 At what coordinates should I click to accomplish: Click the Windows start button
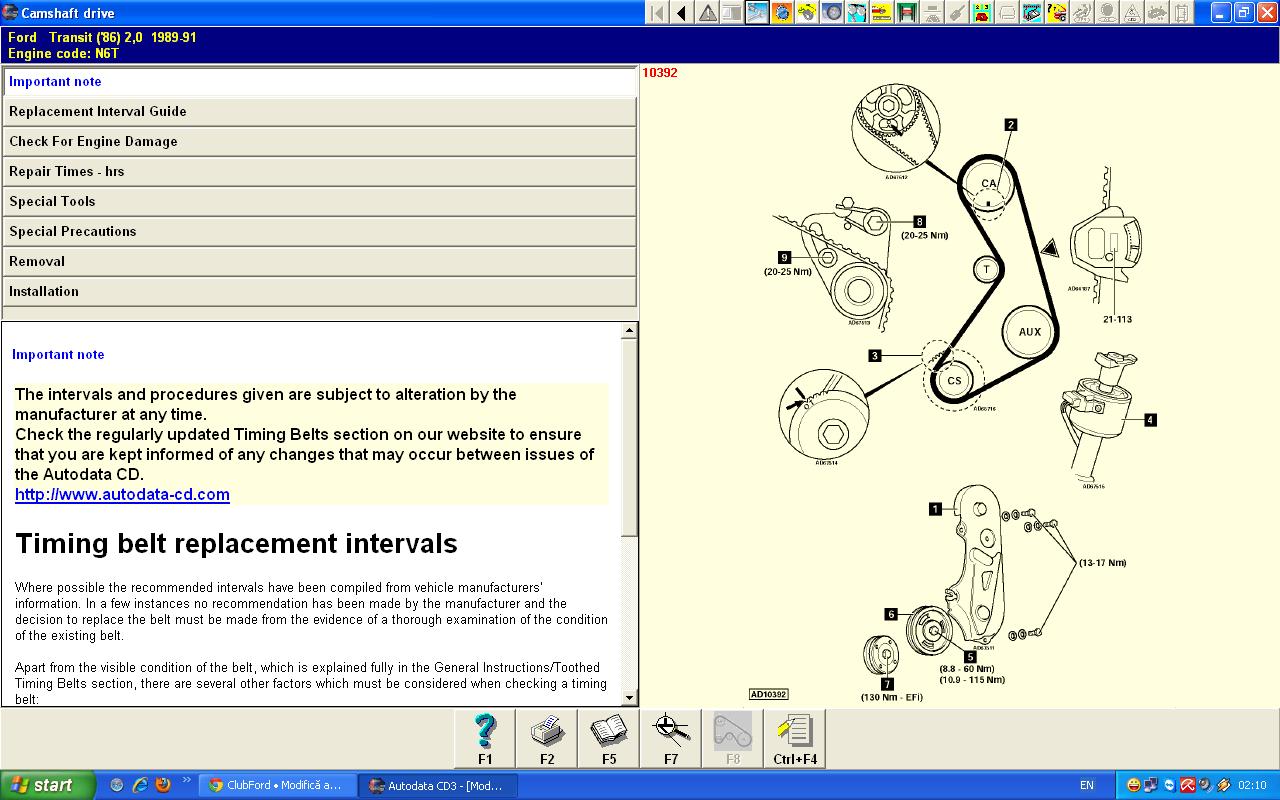point(47,785)
